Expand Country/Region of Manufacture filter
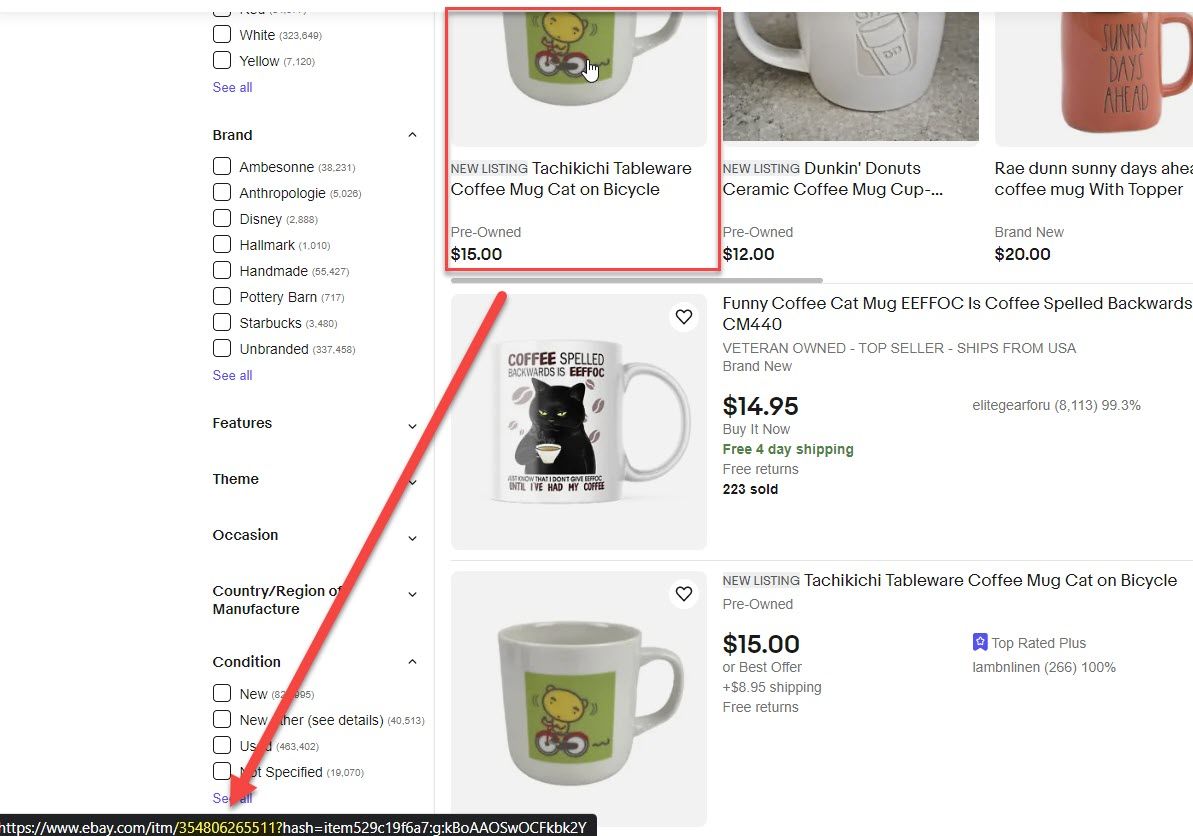Image resolution: width=1193 pixels, height=836 pixels. click(x=412, y=594)
